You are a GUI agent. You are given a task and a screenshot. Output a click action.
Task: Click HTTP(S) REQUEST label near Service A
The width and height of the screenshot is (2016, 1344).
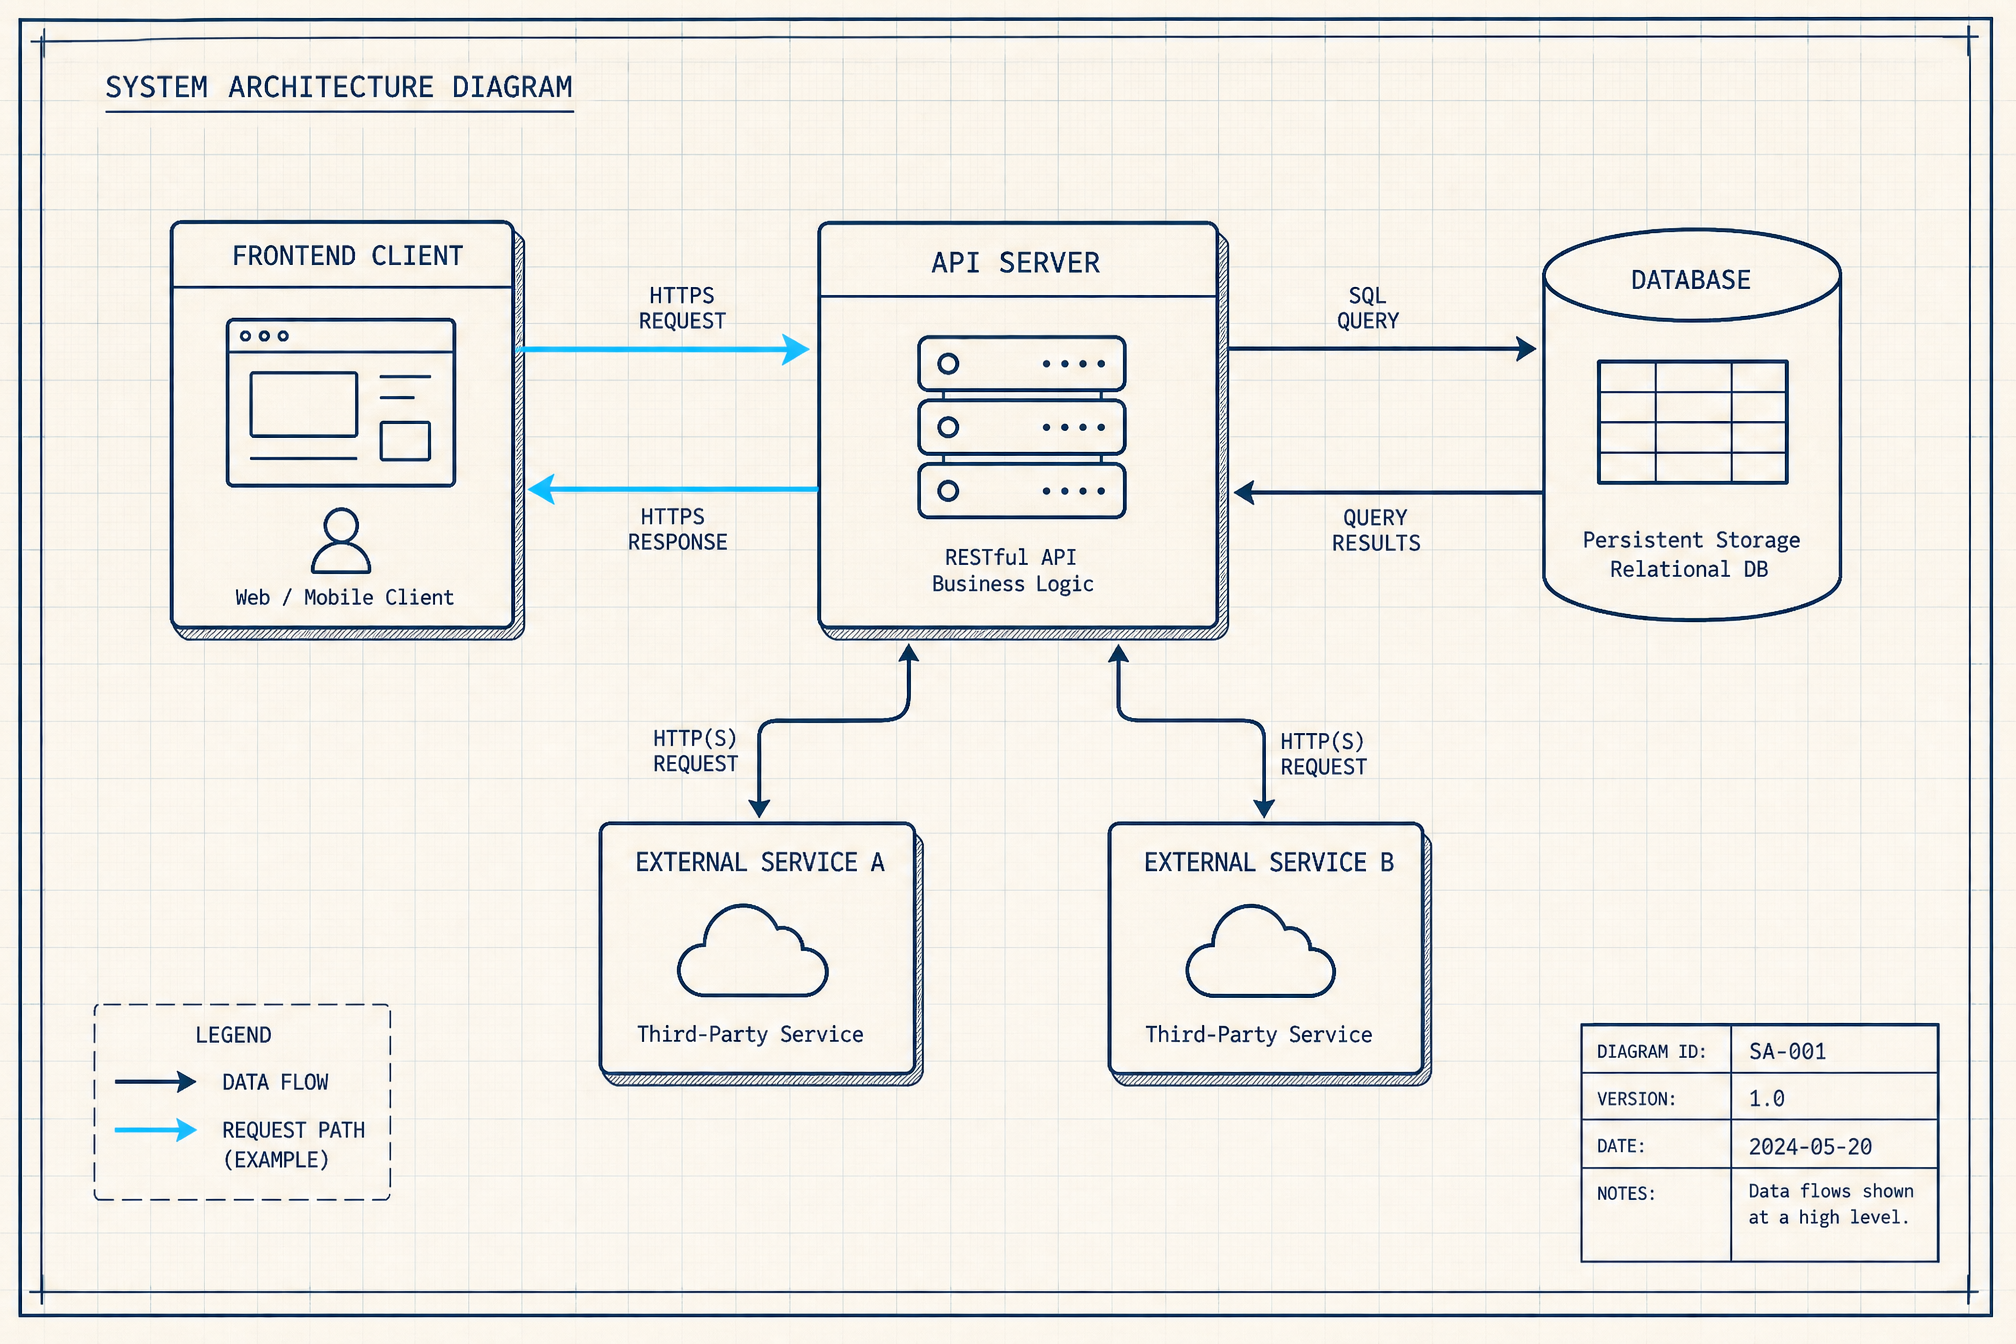[695, 751]
